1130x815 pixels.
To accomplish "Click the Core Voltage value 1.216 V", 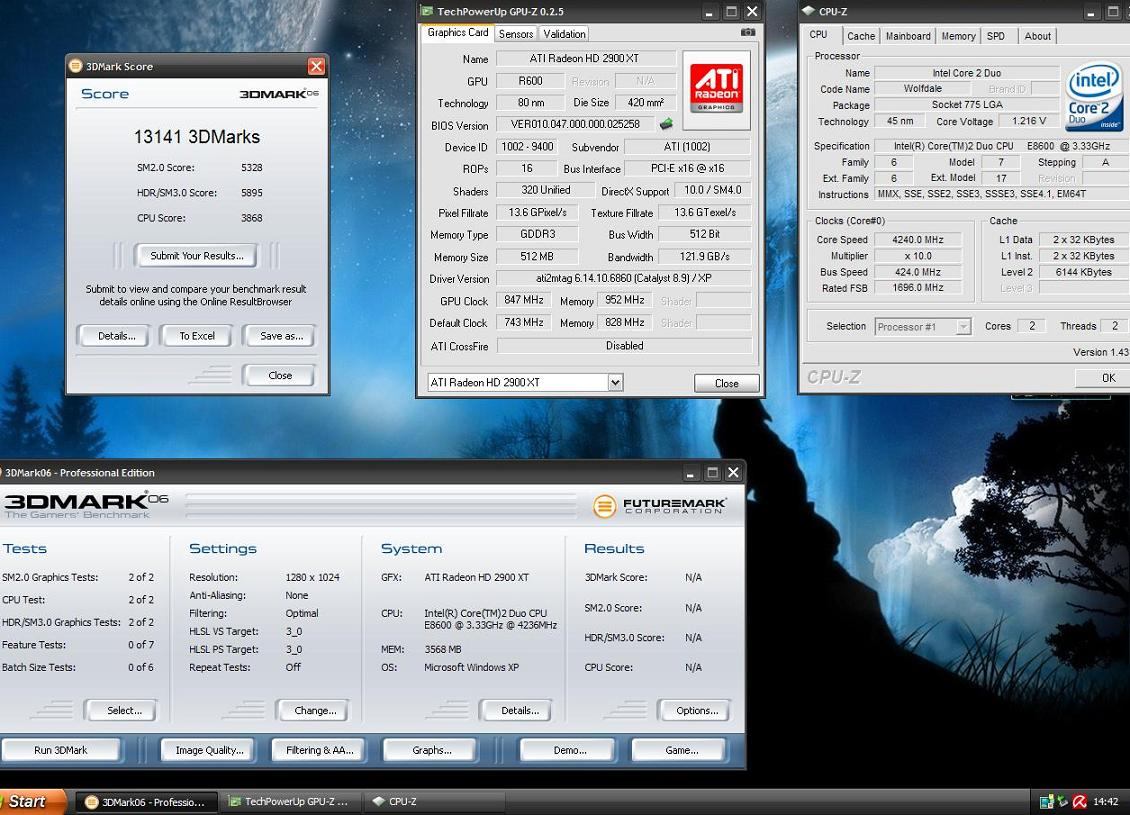I will (x=1028, y=121).
